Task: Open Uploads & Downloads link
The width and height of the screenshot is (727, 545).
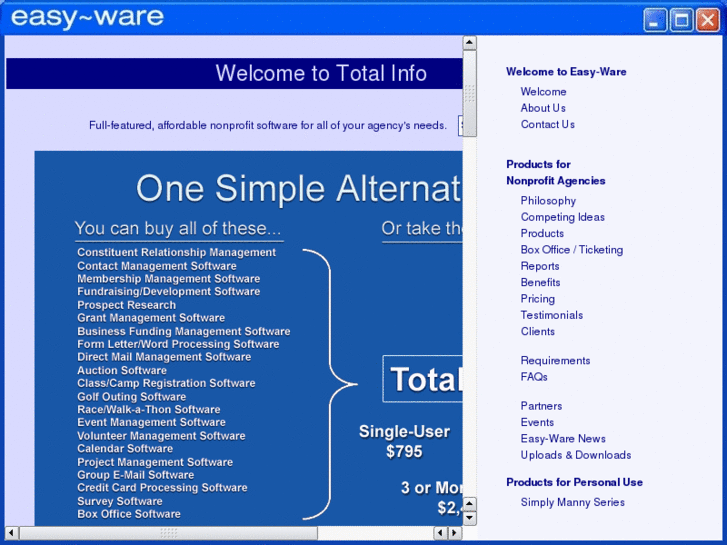Action: click(x=576, y=455)
